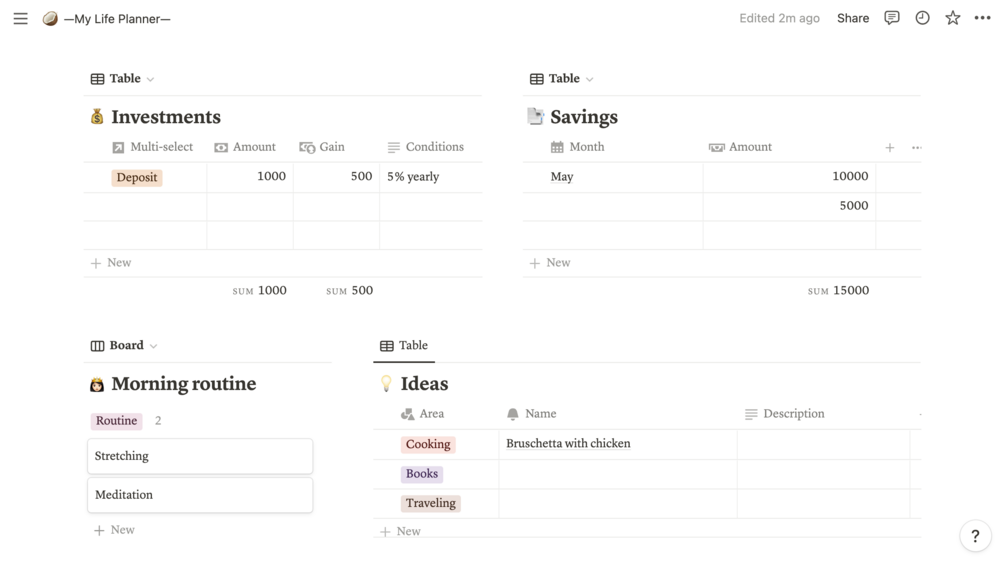The height and width of the screenshot is (565, 1005).
Task: Click the Deposit tag
Action: pos(137,177)
